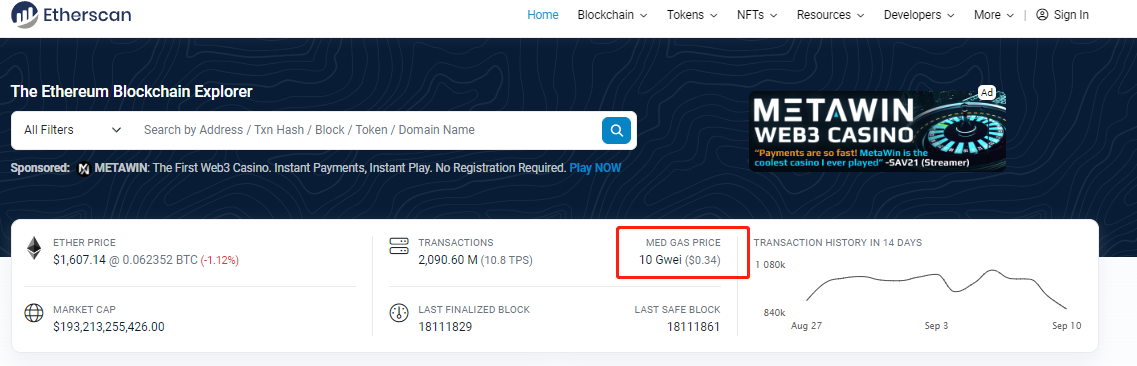1137x366 pixels.
Task: Click the Ether price Ethereum diamond icon
Action: [x=34, y=249]
